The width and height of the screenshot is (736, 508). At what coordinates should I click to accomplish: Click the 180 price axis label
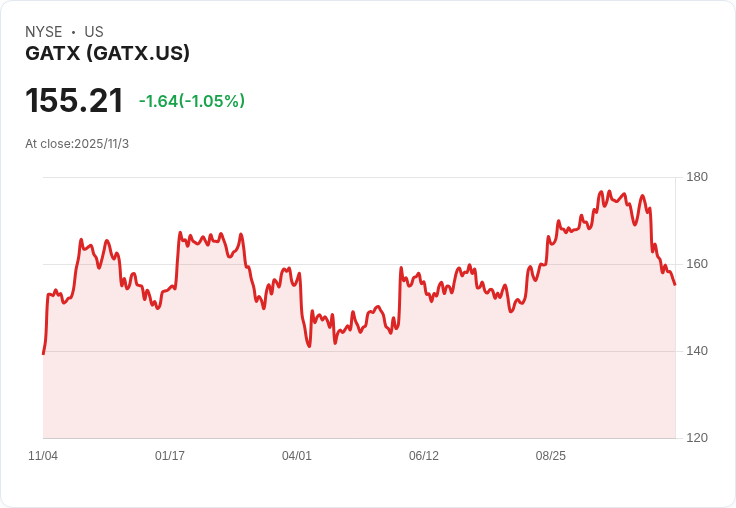[697, 177]
